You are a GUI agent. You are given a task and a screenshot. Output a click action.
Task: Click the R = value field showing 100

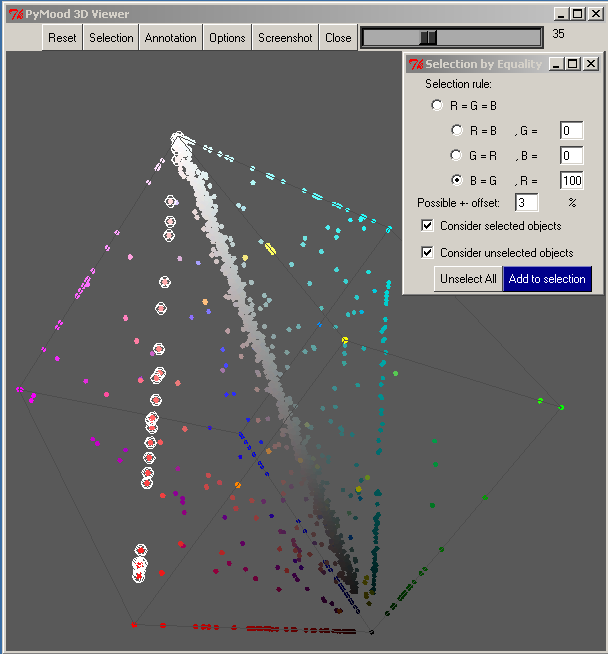click(x=571, y=181)
